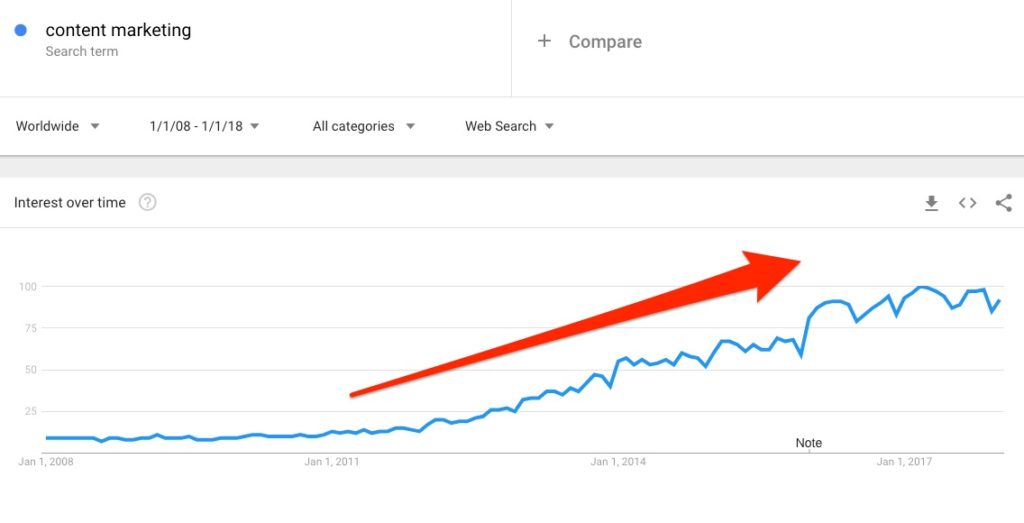
Task: Download the Interest over time data
Action: (x=931, y=203)
